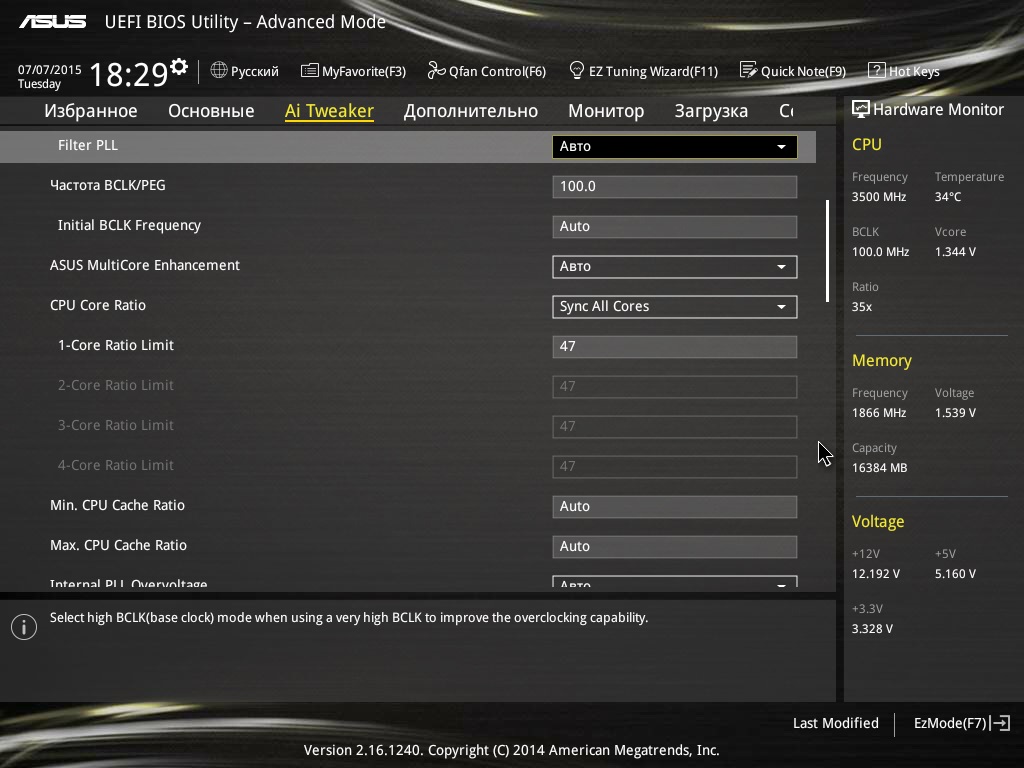Click Last Modified
The image size is (1024, 768).
(x=835, y=723)
